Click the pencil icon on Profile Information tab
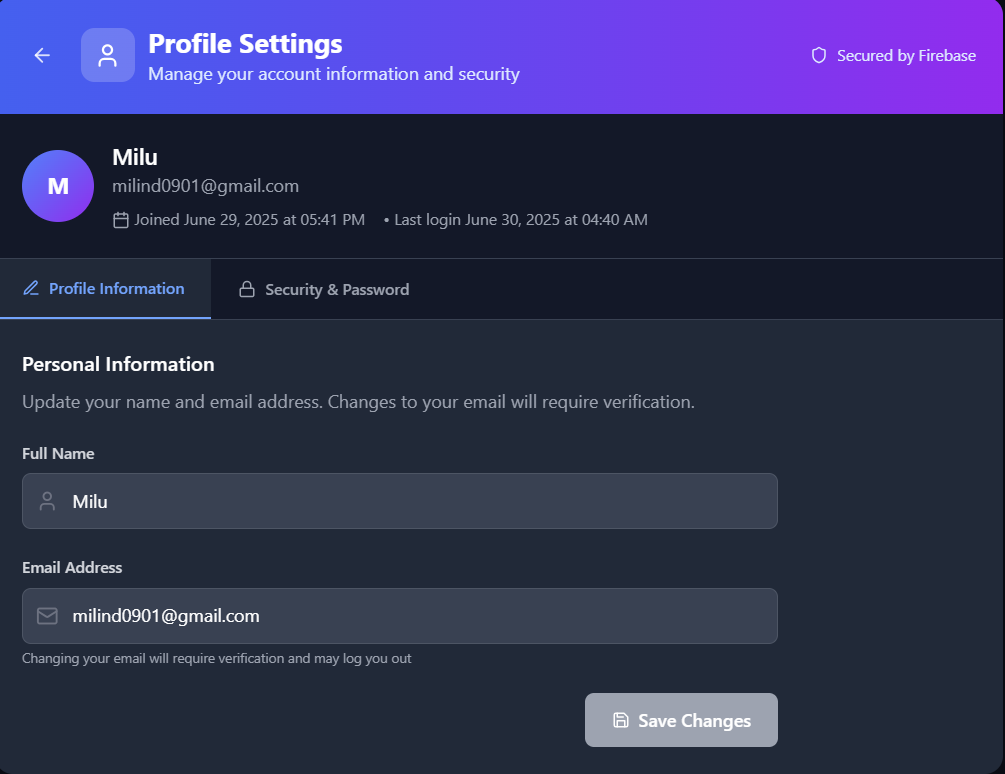This screenshot has height=774, width=1005. pyautogui.click(x=31, y=289)
